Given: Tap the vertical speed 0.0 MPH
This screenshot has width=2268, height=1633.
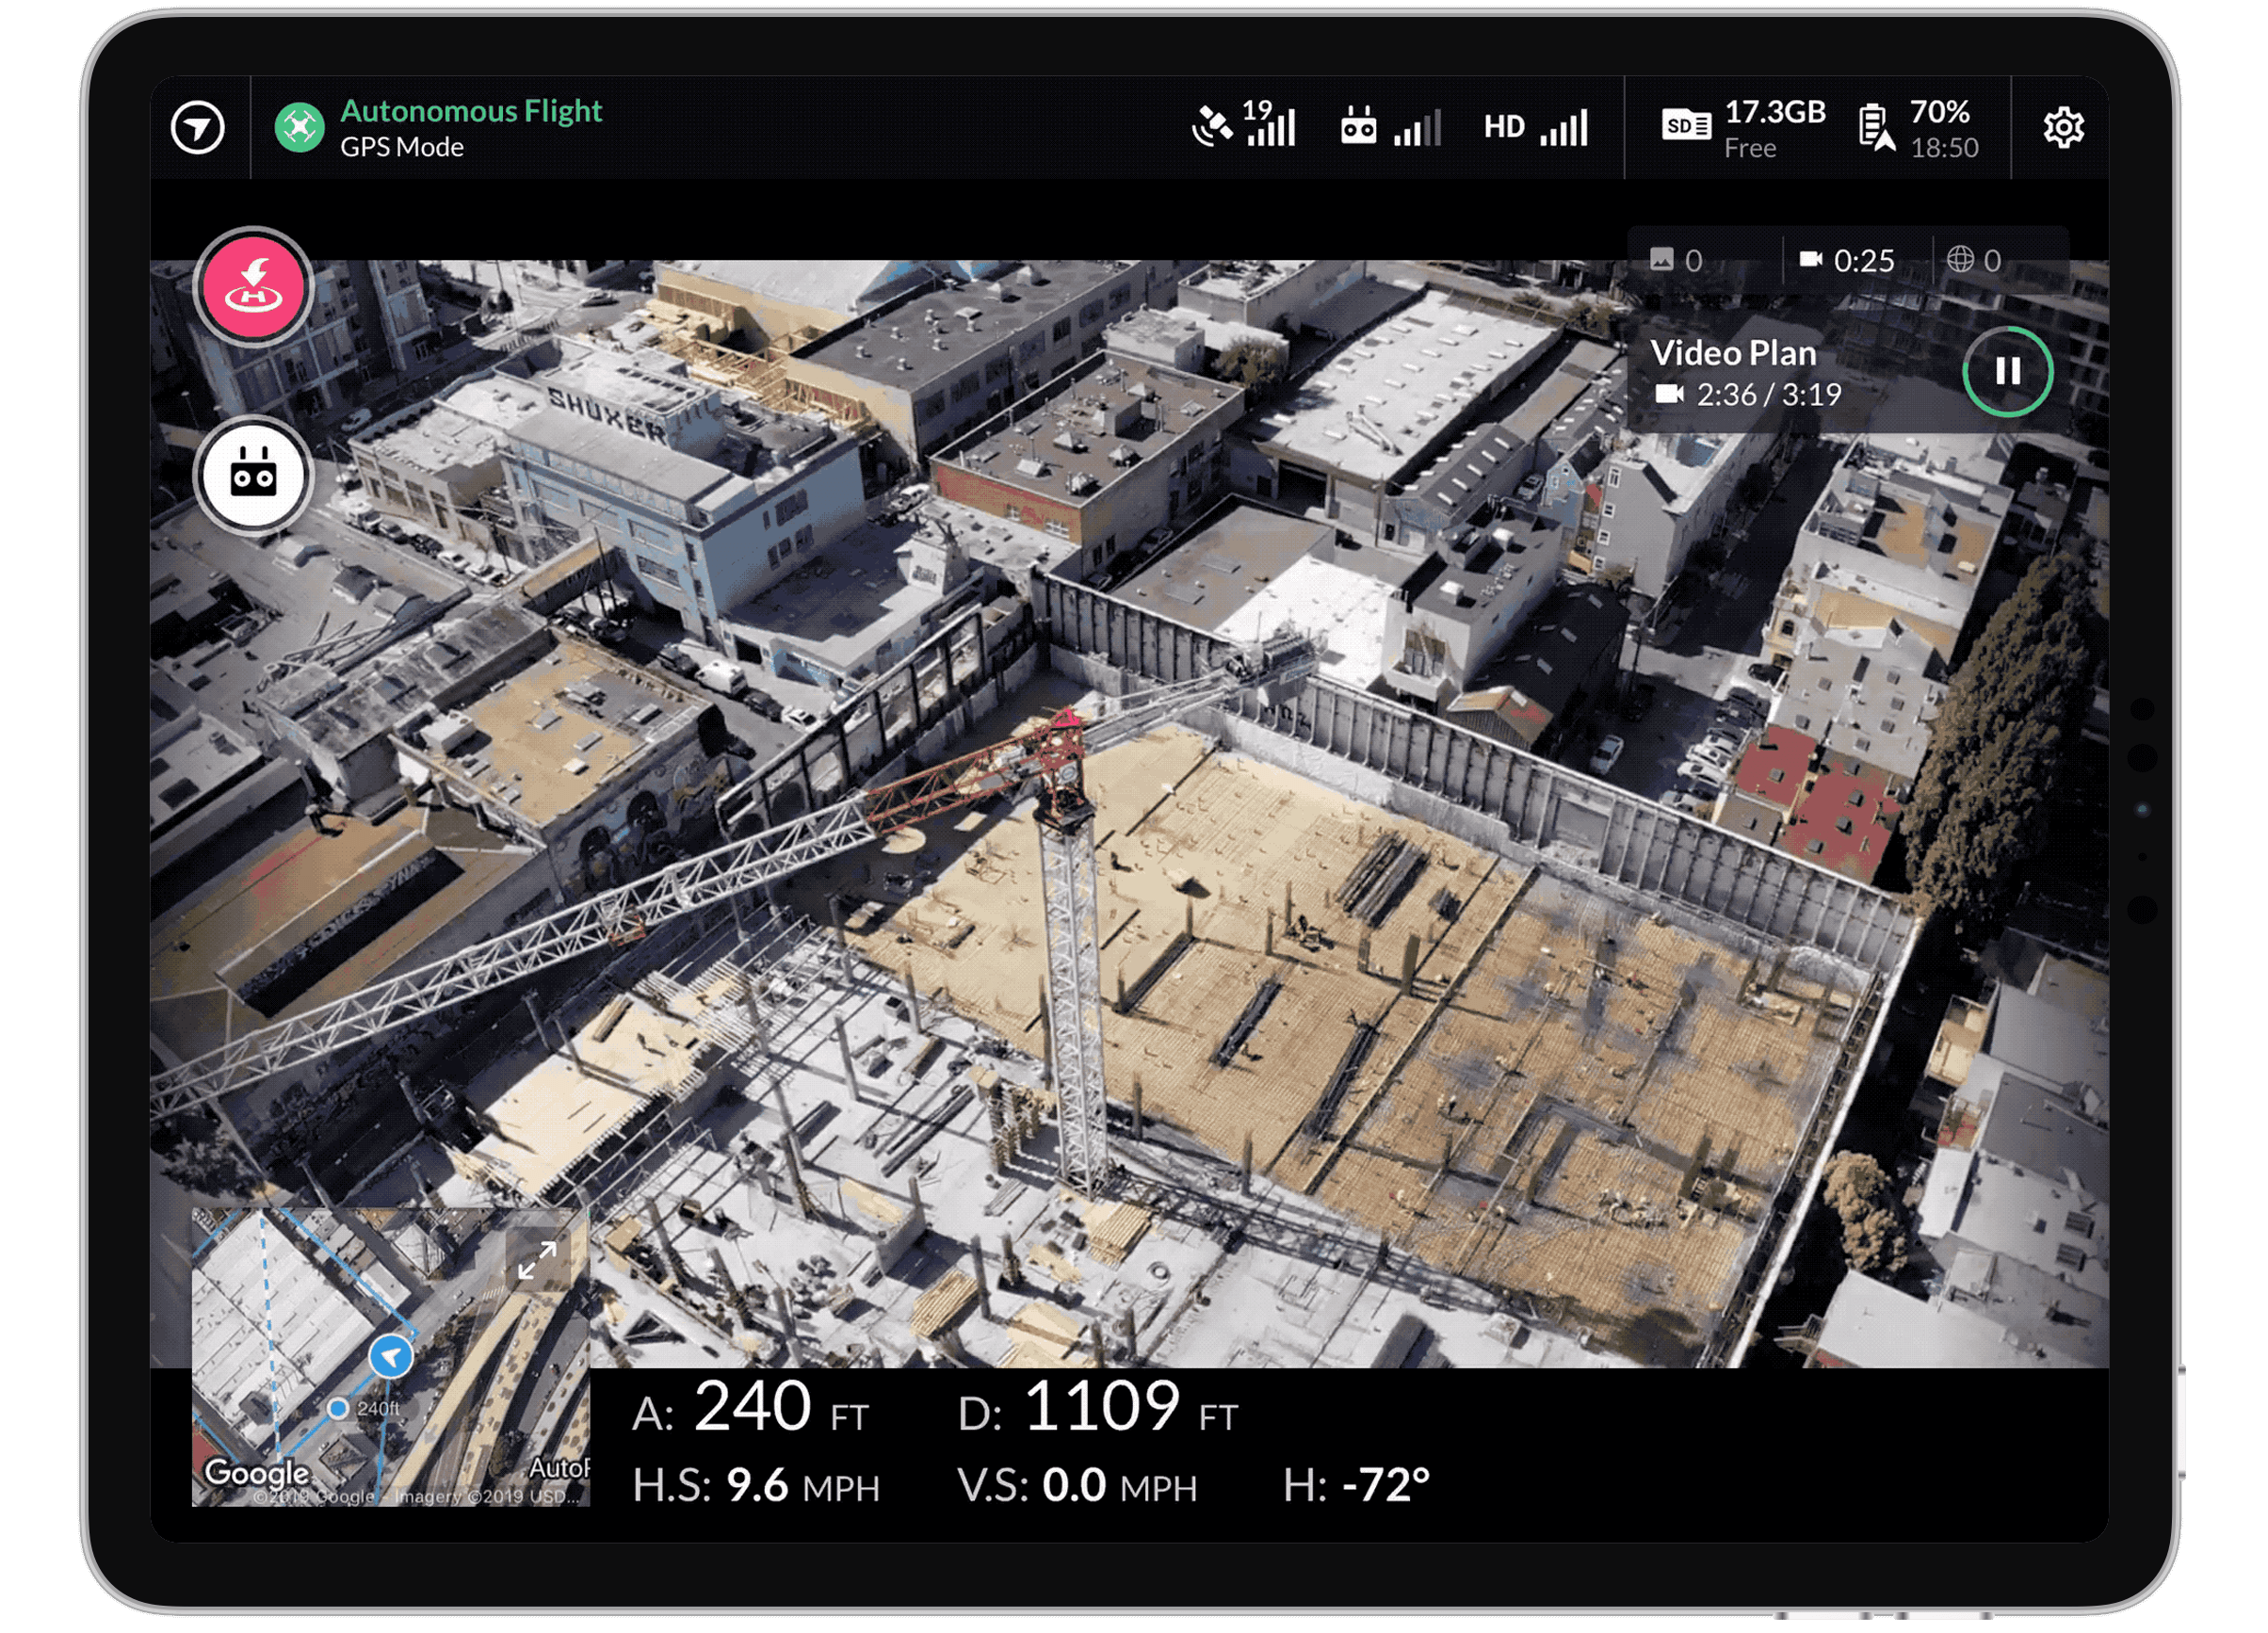Looking at the screenshot, I should click(x=1077, y=1486).
